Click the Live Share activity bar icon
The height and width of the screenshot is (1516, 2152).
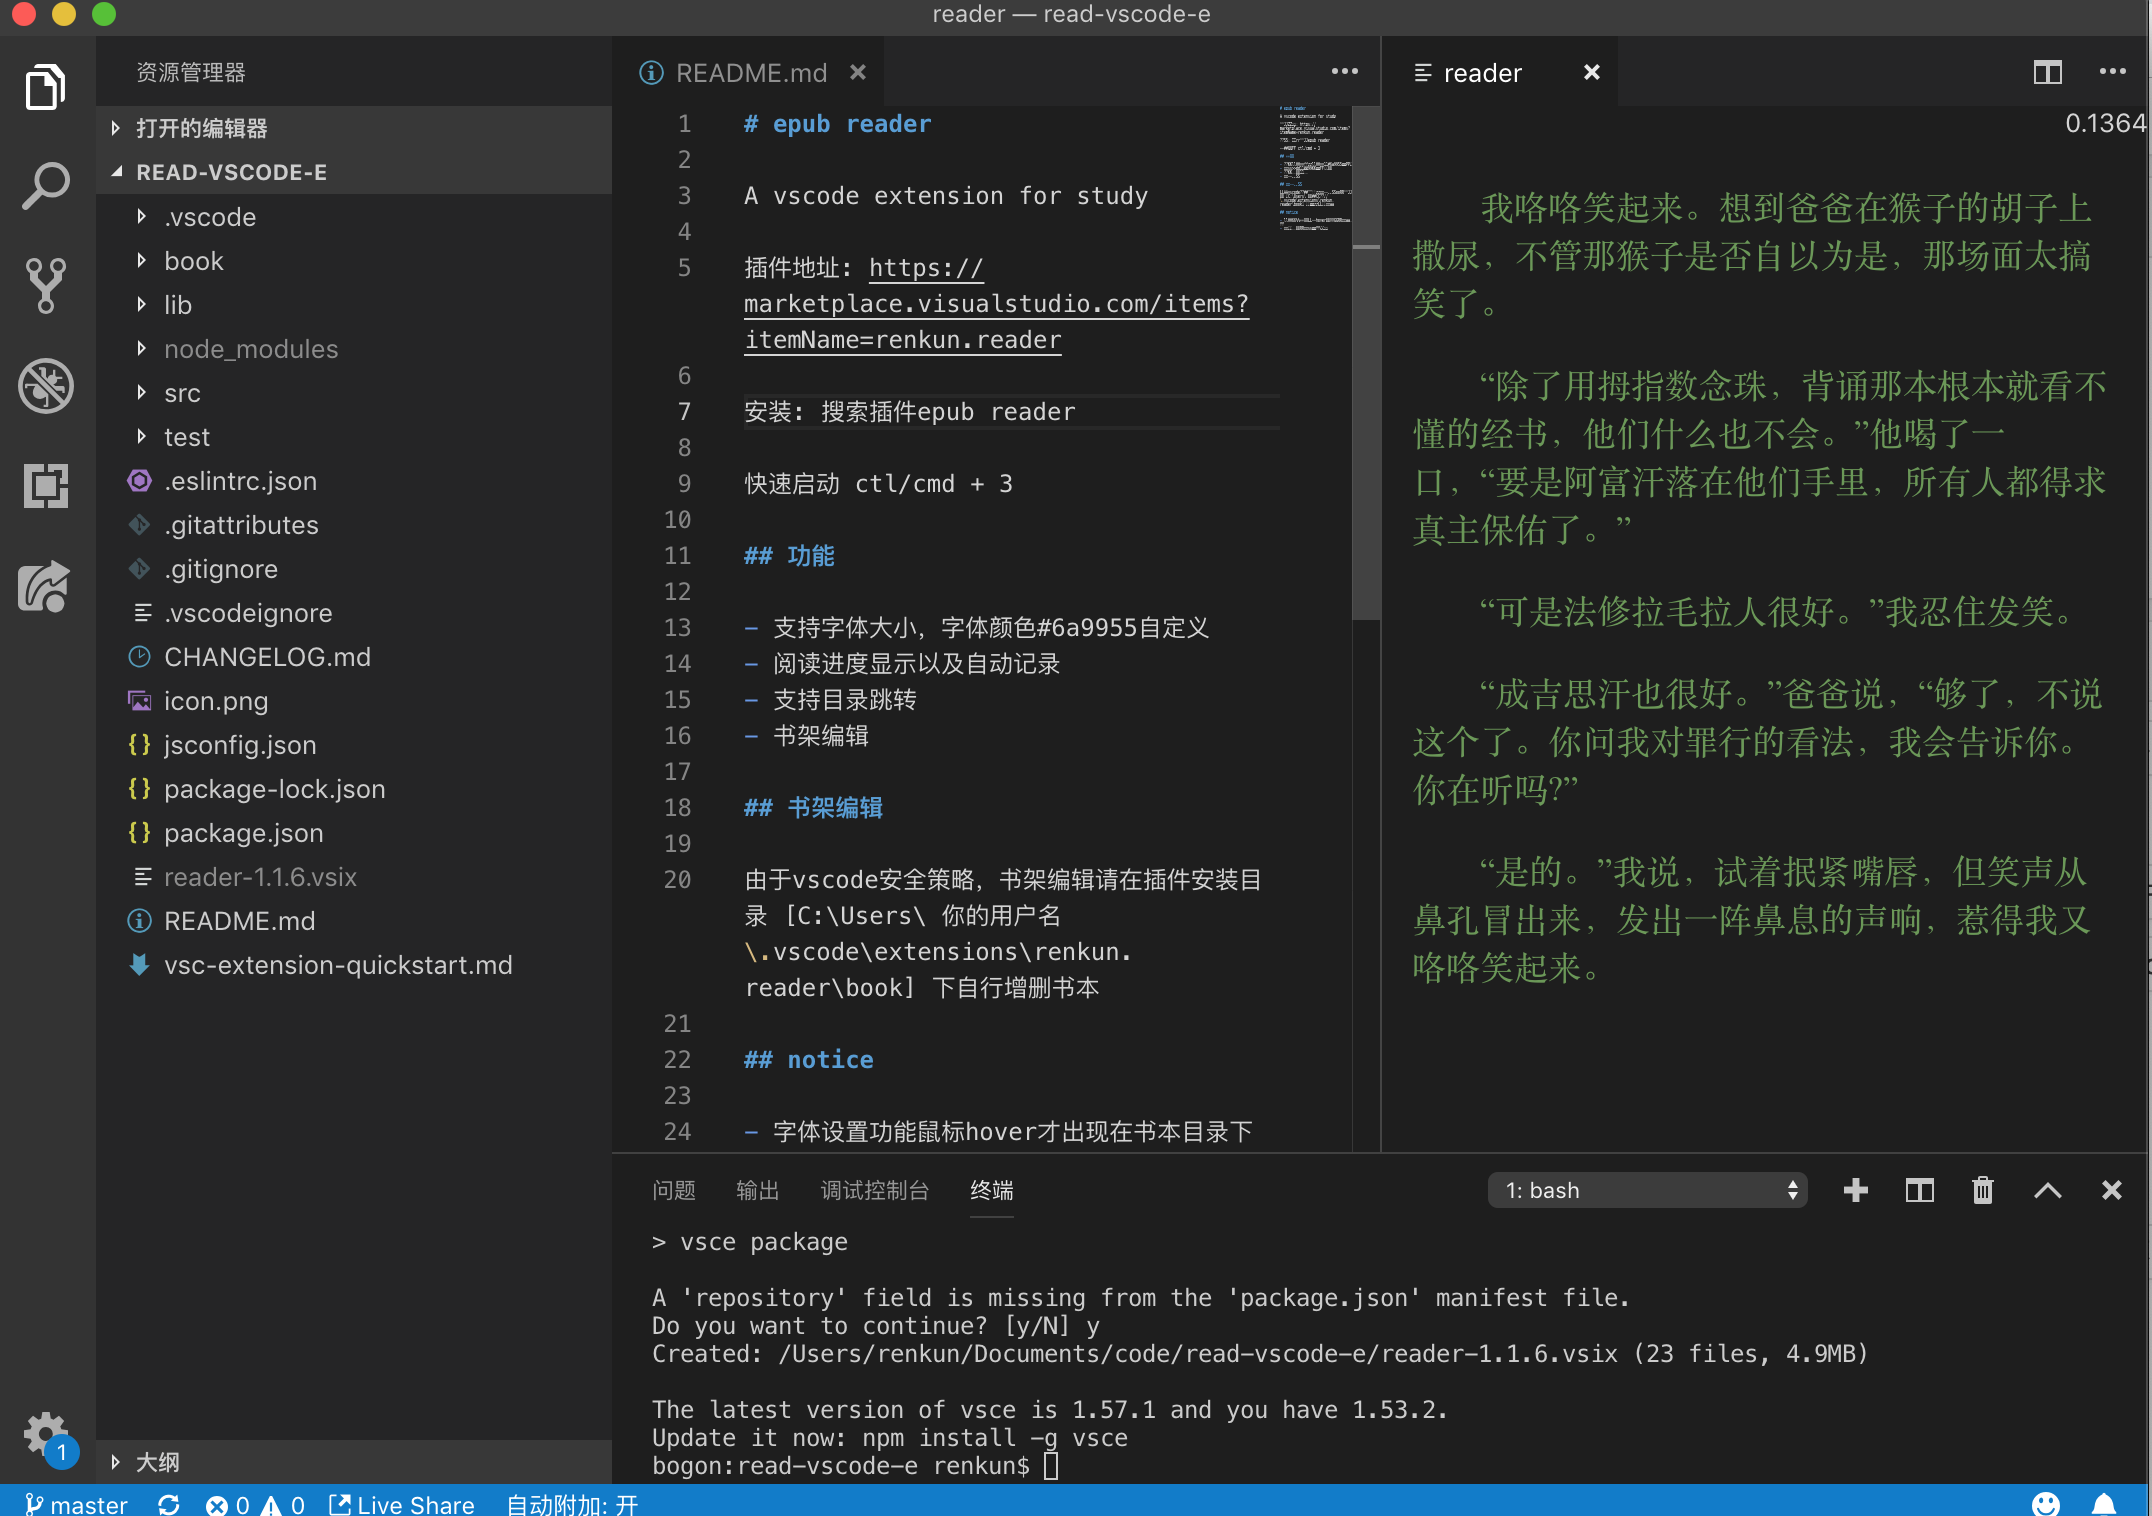point(46,586)
